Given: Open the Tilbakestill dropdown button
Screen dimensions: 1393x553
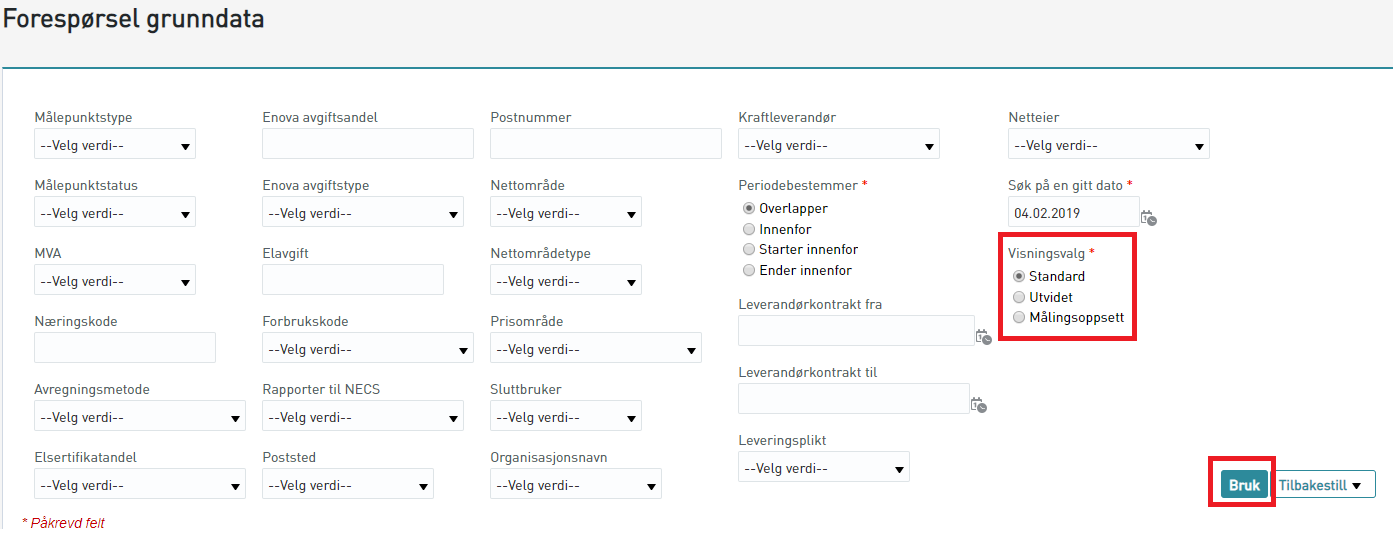Looking at the screenshot, I should pos(1323,485).
